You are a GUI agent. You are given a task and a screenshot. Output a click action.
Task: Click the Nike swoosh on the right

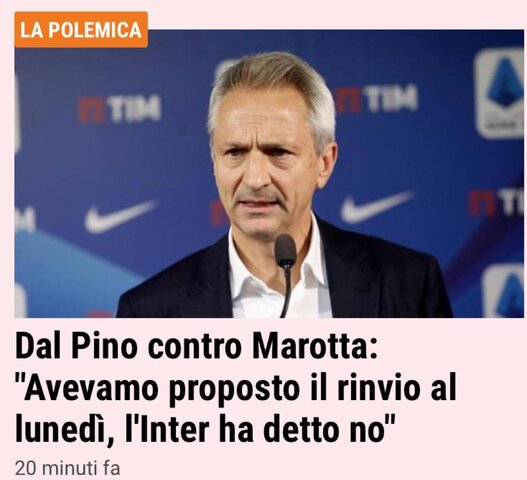377,207
